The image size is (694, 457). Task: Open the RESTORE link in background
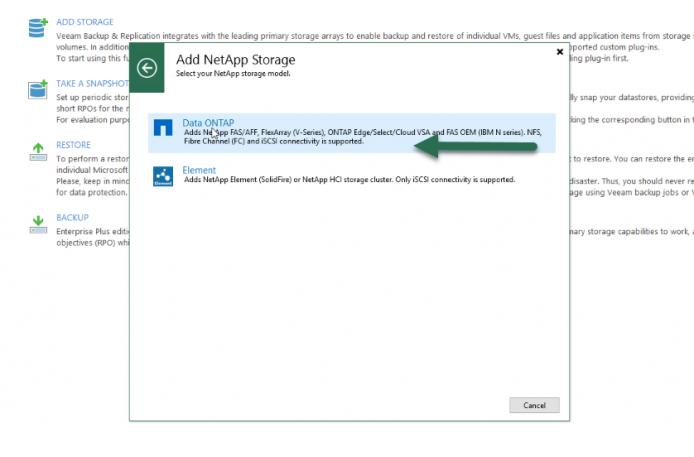click(x=73, y=145)
